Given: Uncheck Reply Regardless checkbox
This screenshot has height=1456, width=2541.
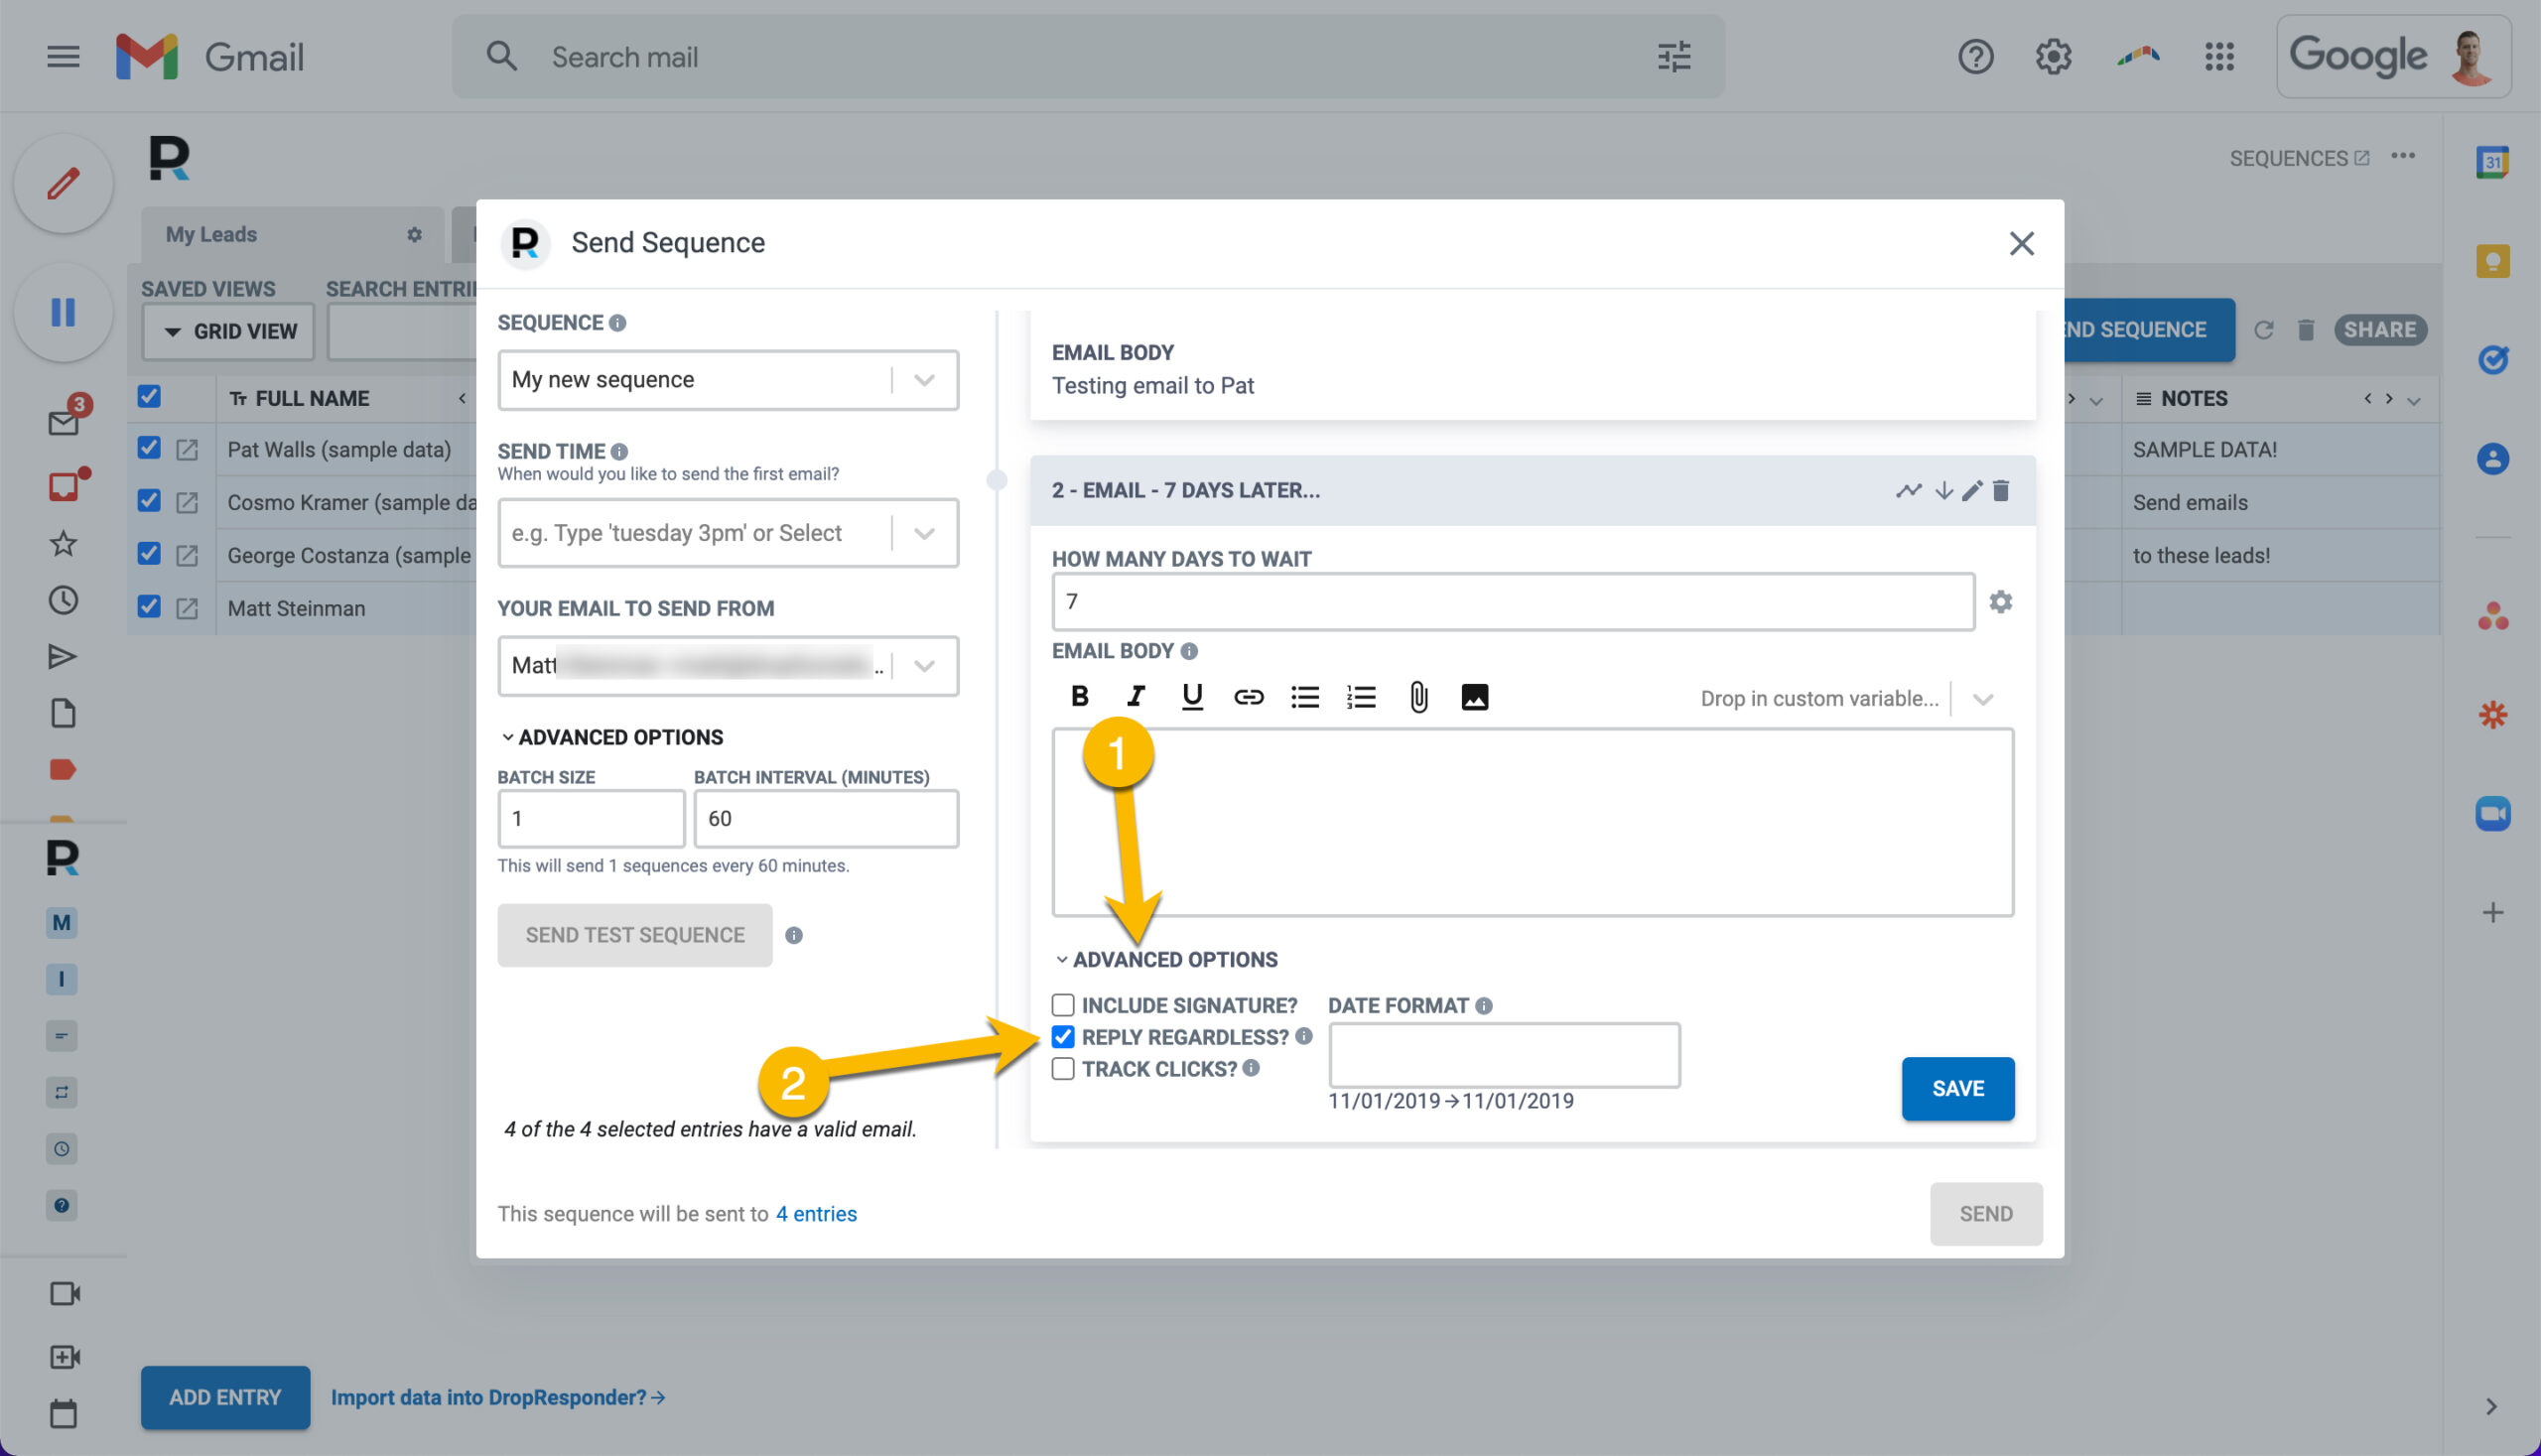Looking at the screenshot, I should click(x=1063, y=1036).
